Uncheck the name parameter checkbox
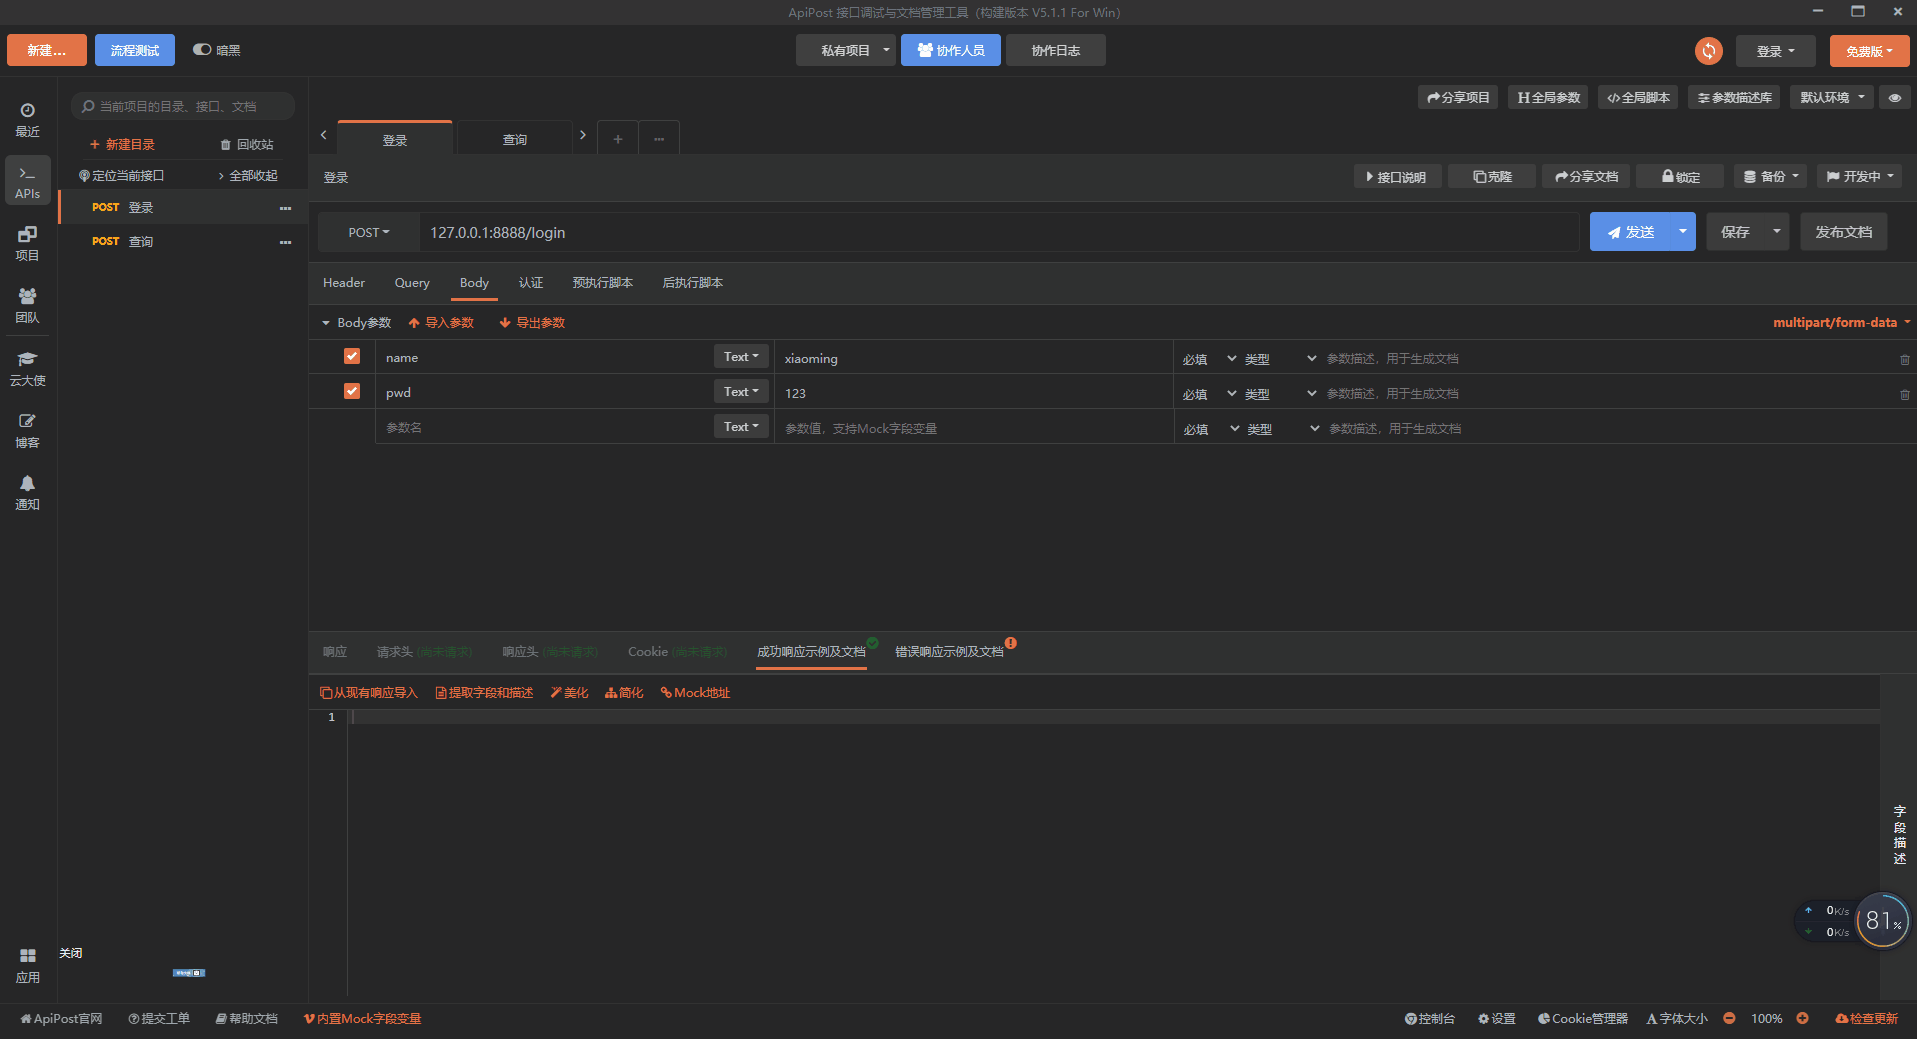Image resolution: width=1917 pixels, height=1039 pixels. point(352,356)
